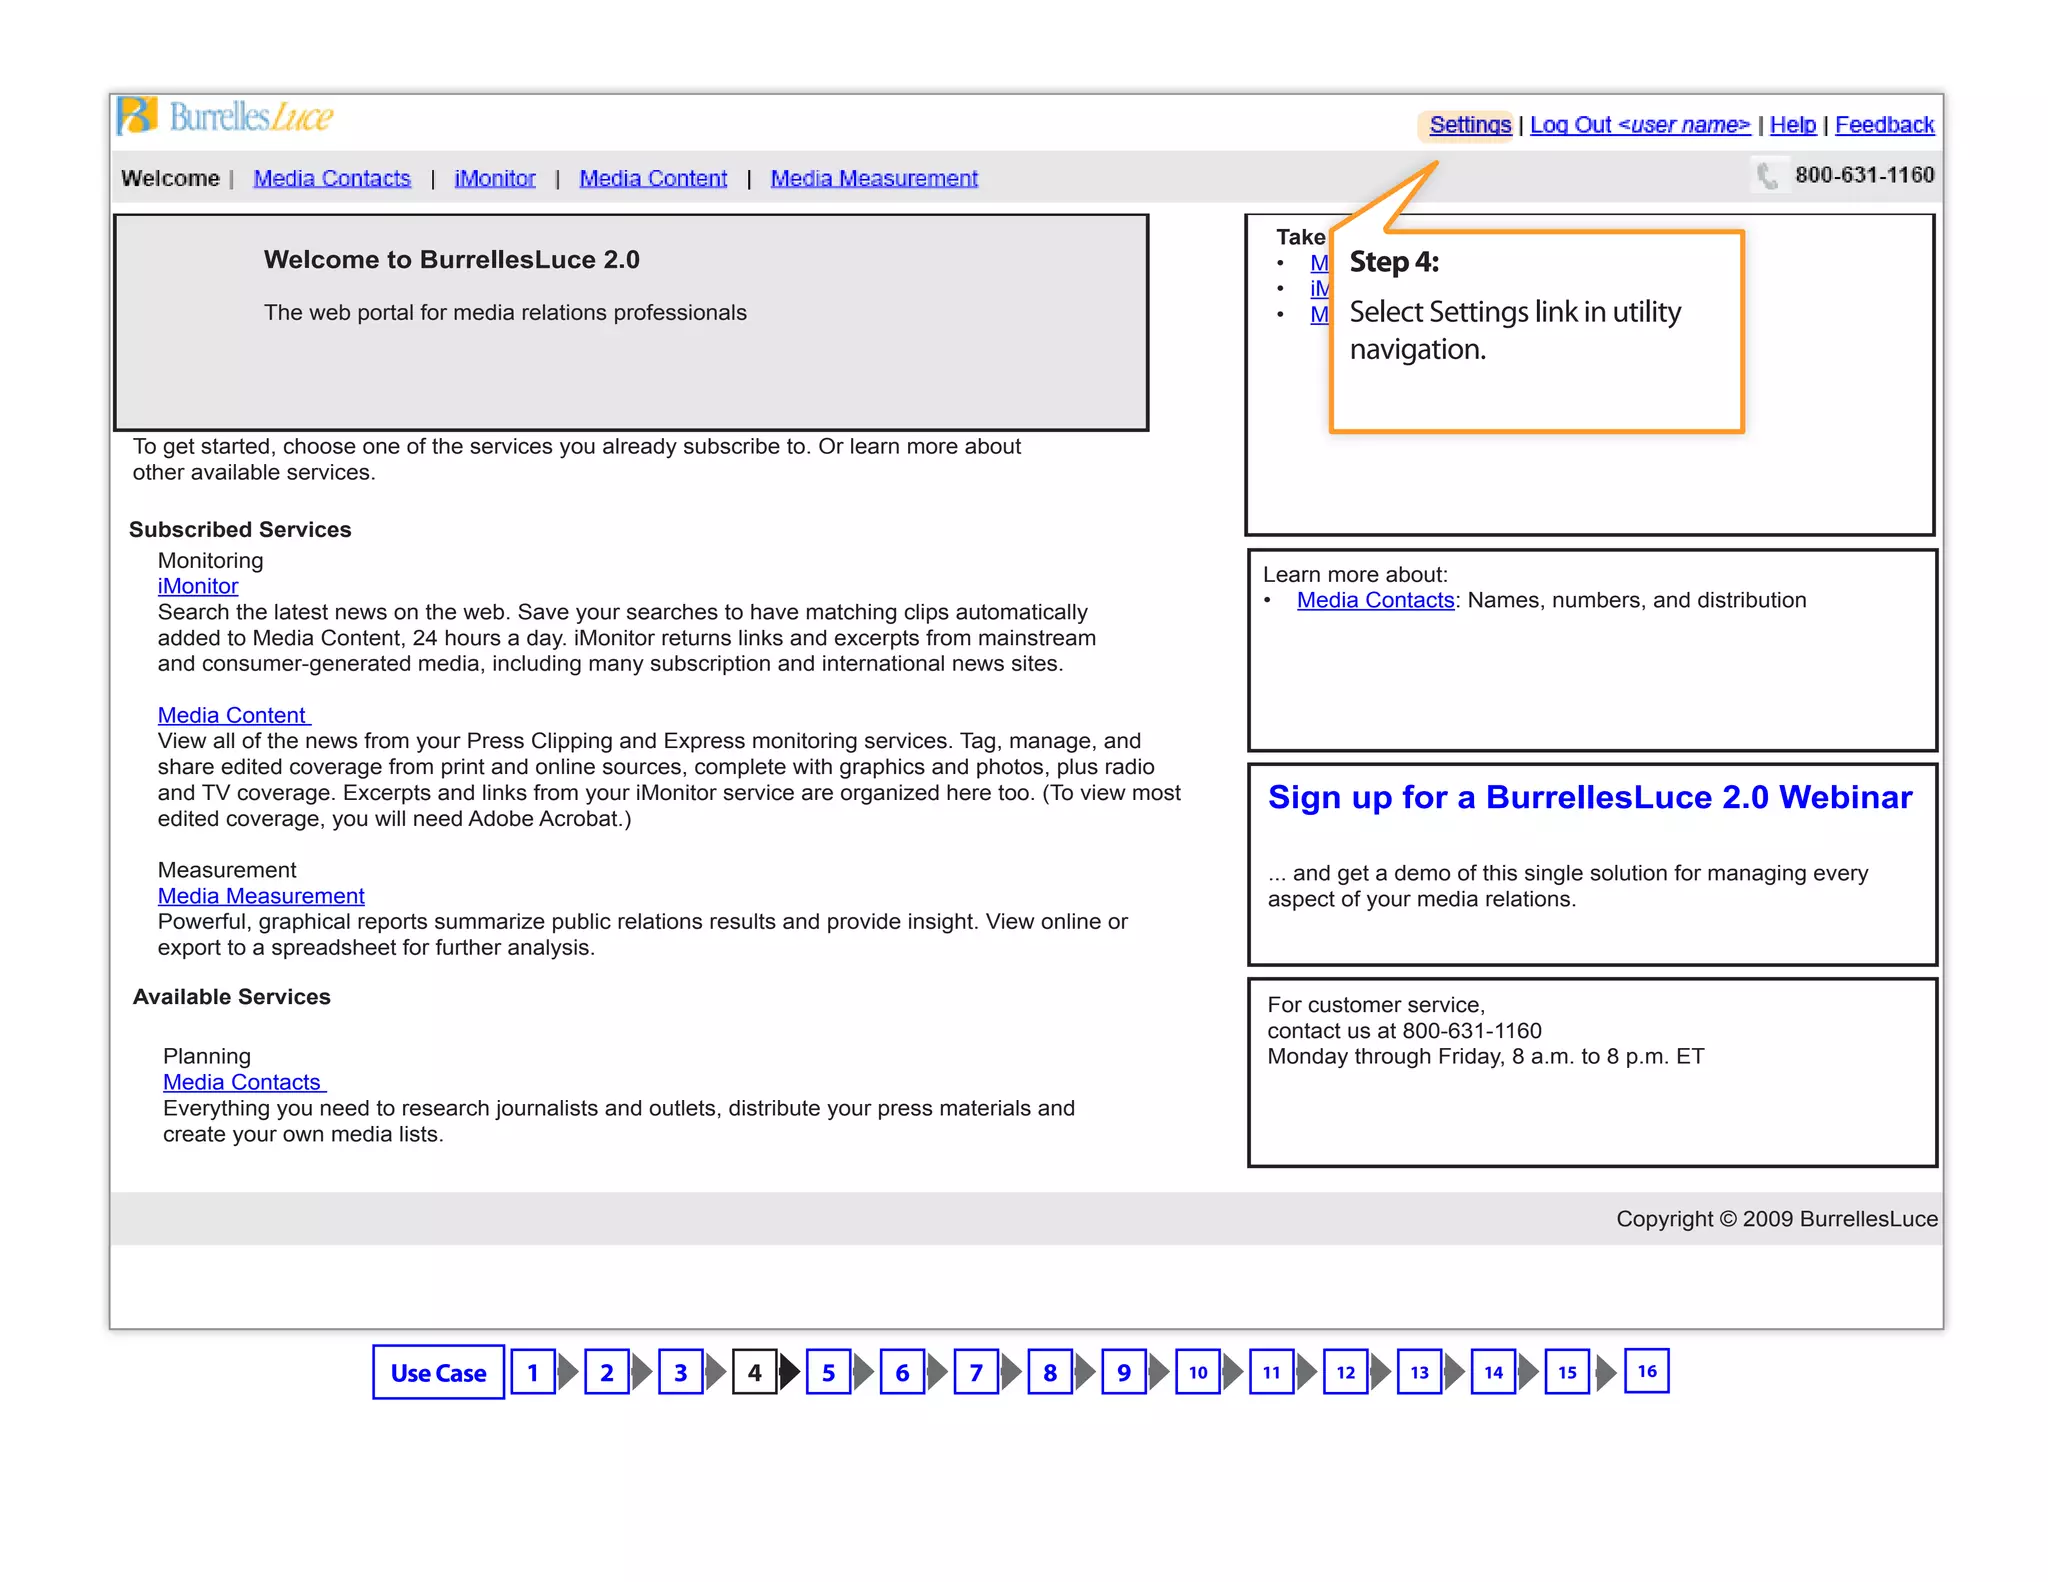Open Media Content in top navigation
This screenshot has height=1582, width=2048.
point(653,178)
